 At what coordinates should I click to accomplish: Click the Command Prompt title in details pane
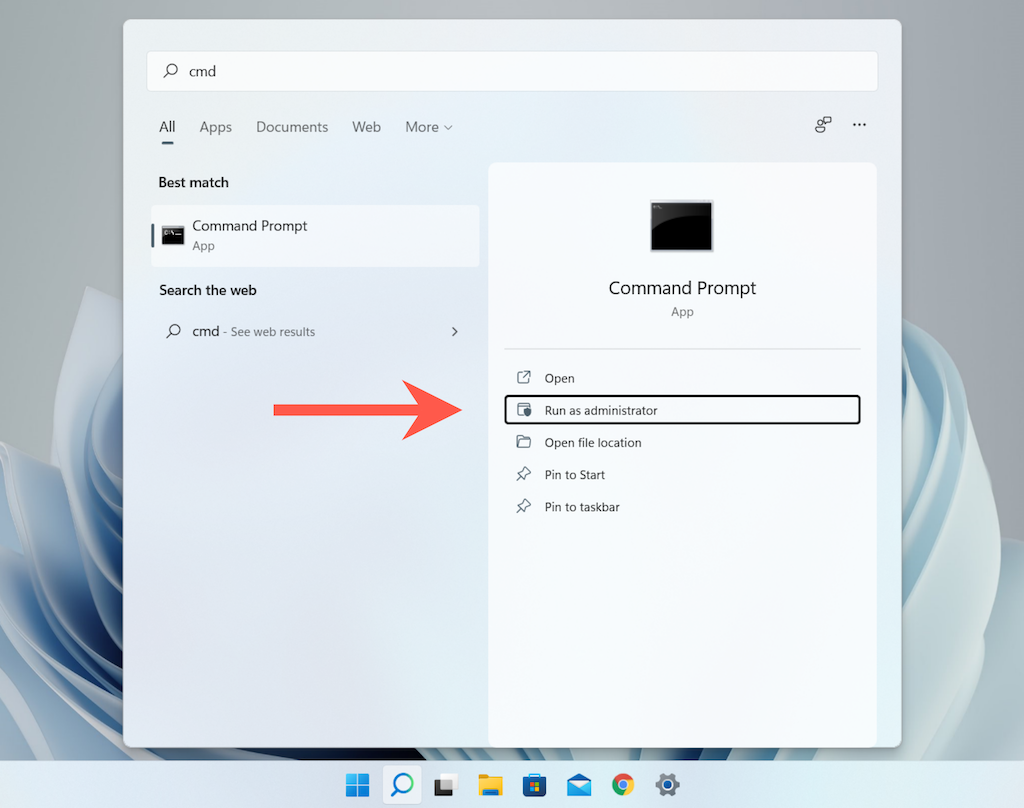pos(682,288)
